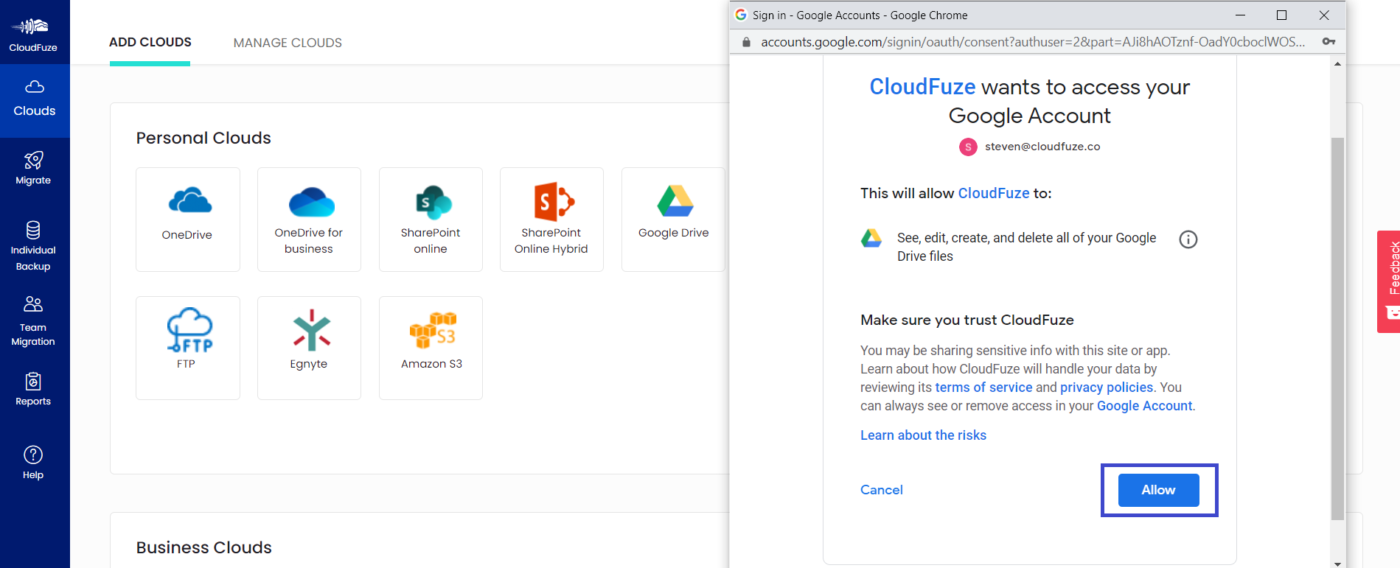The image size is (1400, 568).
Task: Click the Cancel link in consent dialog
Action: click(x=882, y=490)
